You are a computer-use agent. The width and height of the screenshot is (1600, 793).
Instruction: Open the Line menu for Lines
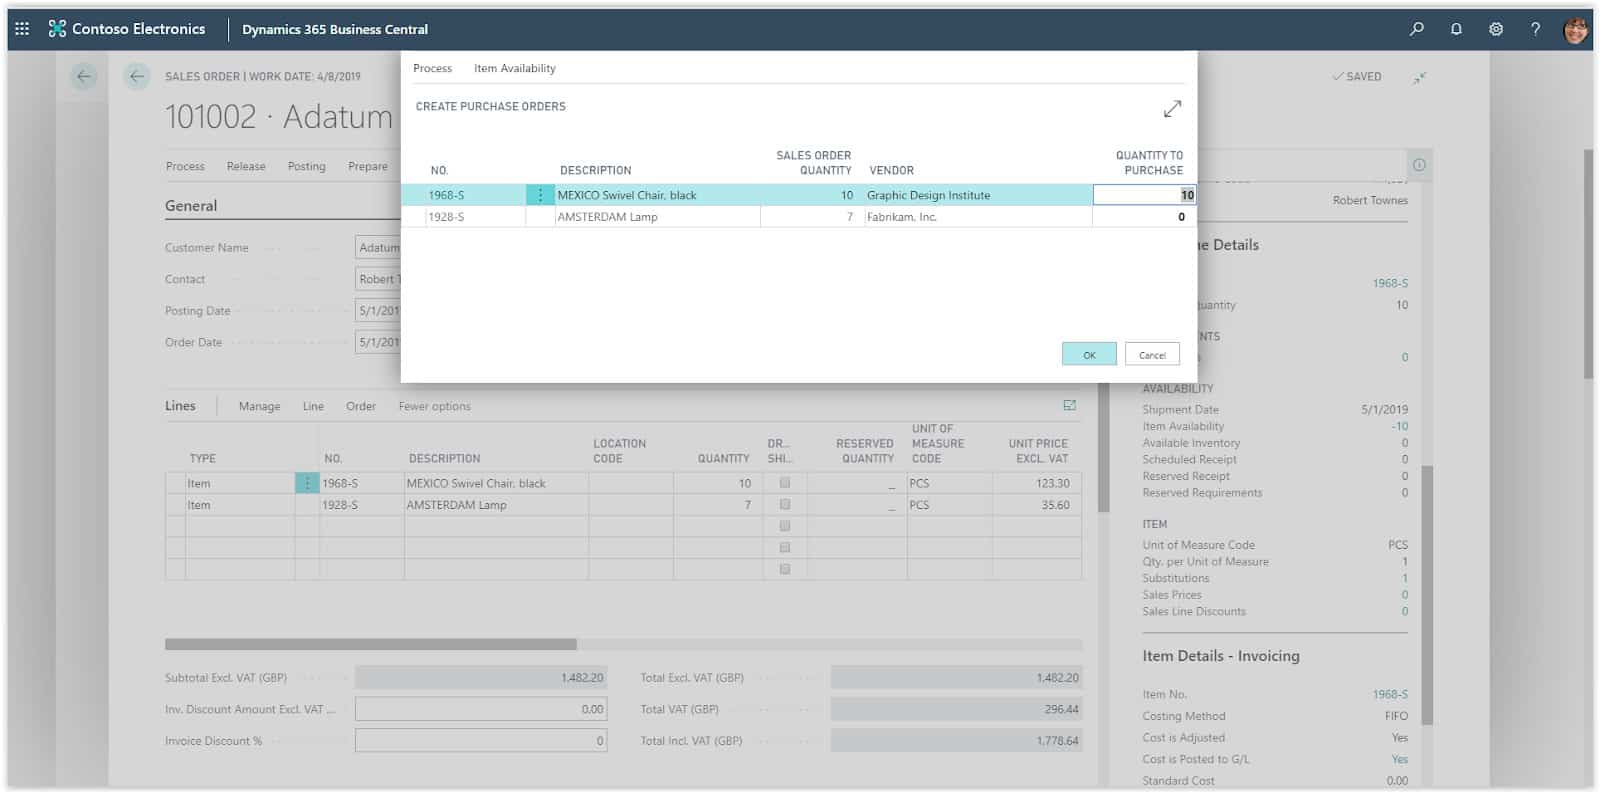(313, 406)
